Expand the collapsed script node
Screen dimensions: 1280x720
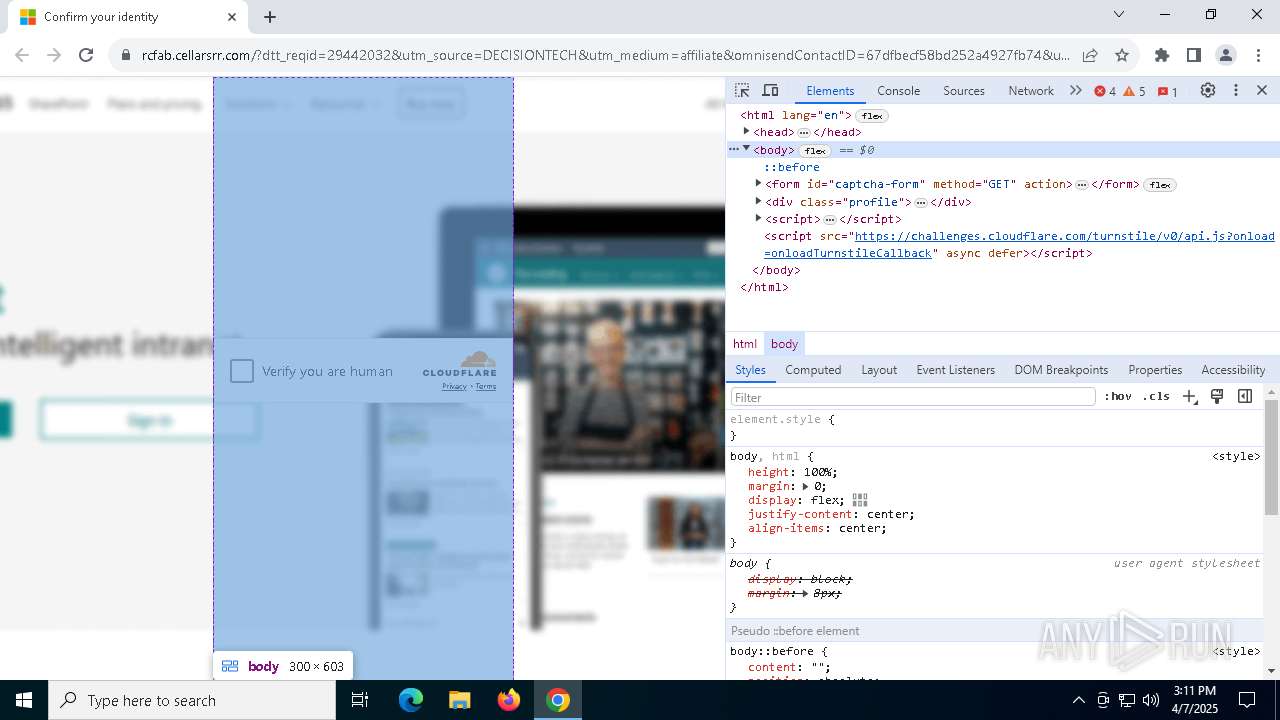pos(759,218)
